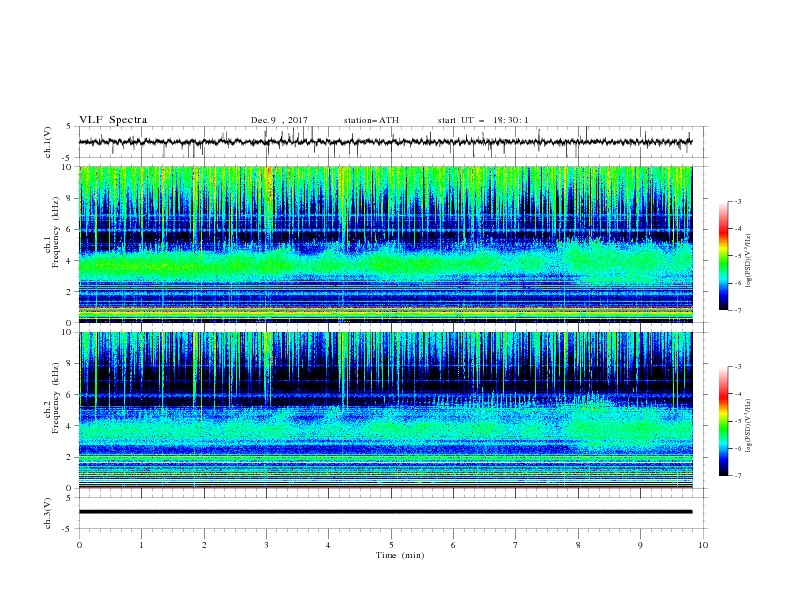Click the "-5" tick on ch.1 colorbar
Viewport: 792px width, 612px height.
[737, 256]
